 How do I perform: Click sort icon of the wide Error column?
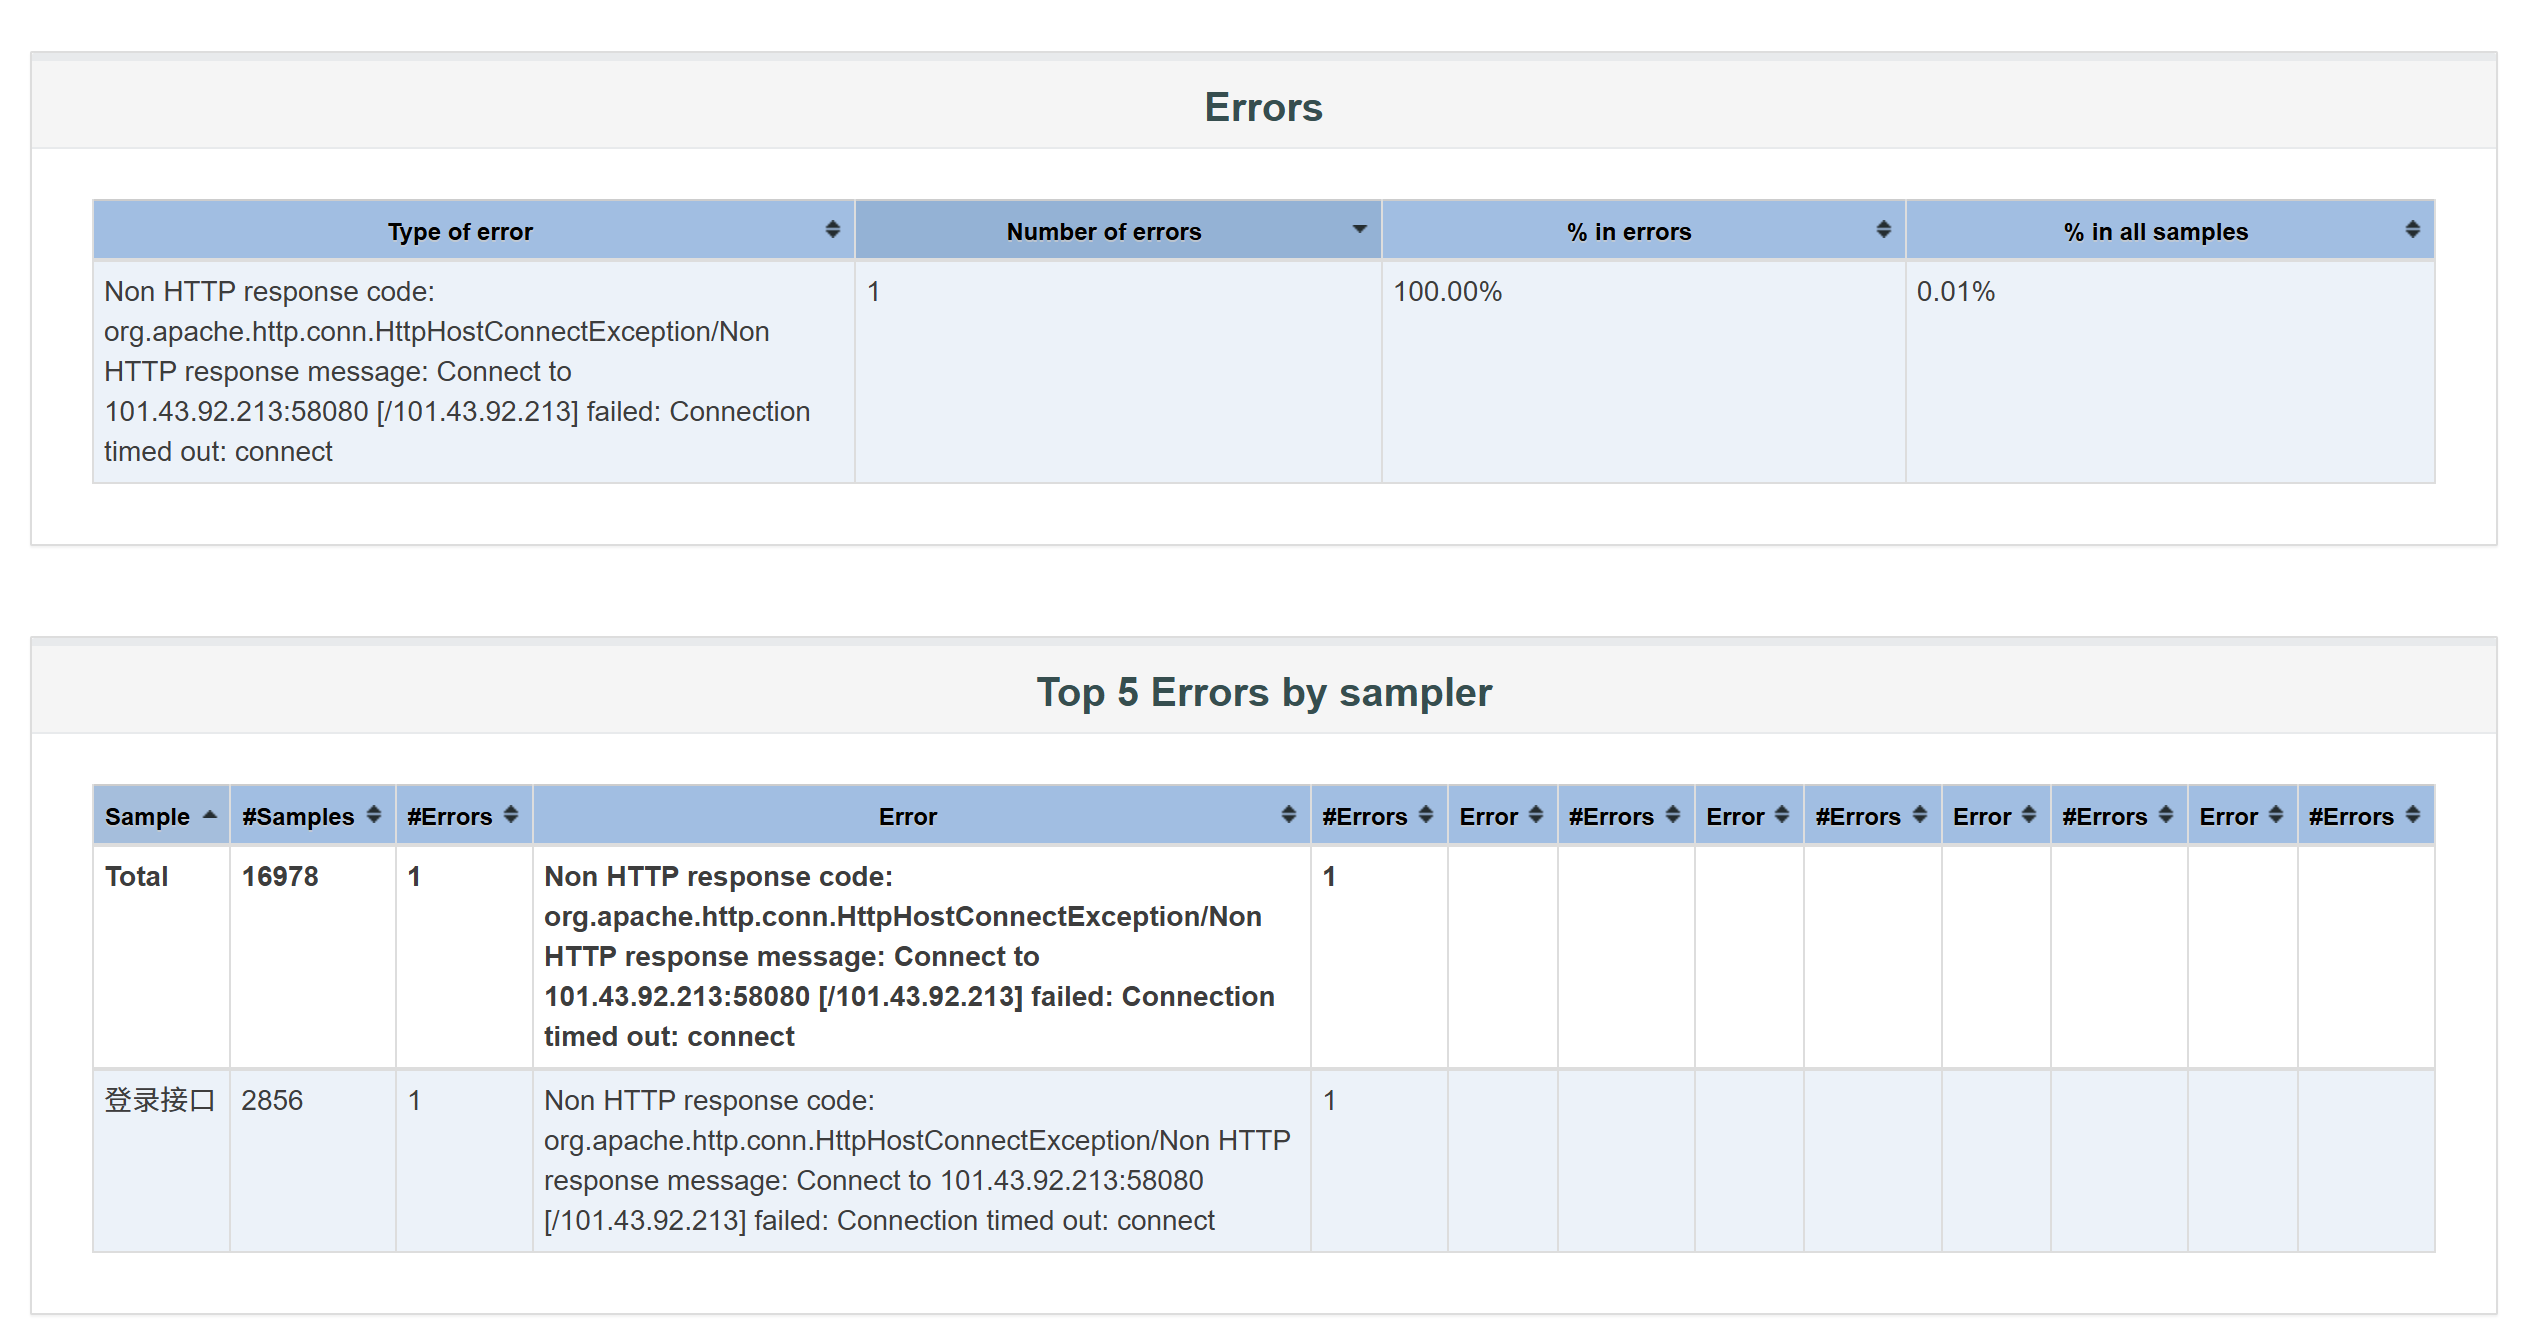click(x=1288, y=816)
